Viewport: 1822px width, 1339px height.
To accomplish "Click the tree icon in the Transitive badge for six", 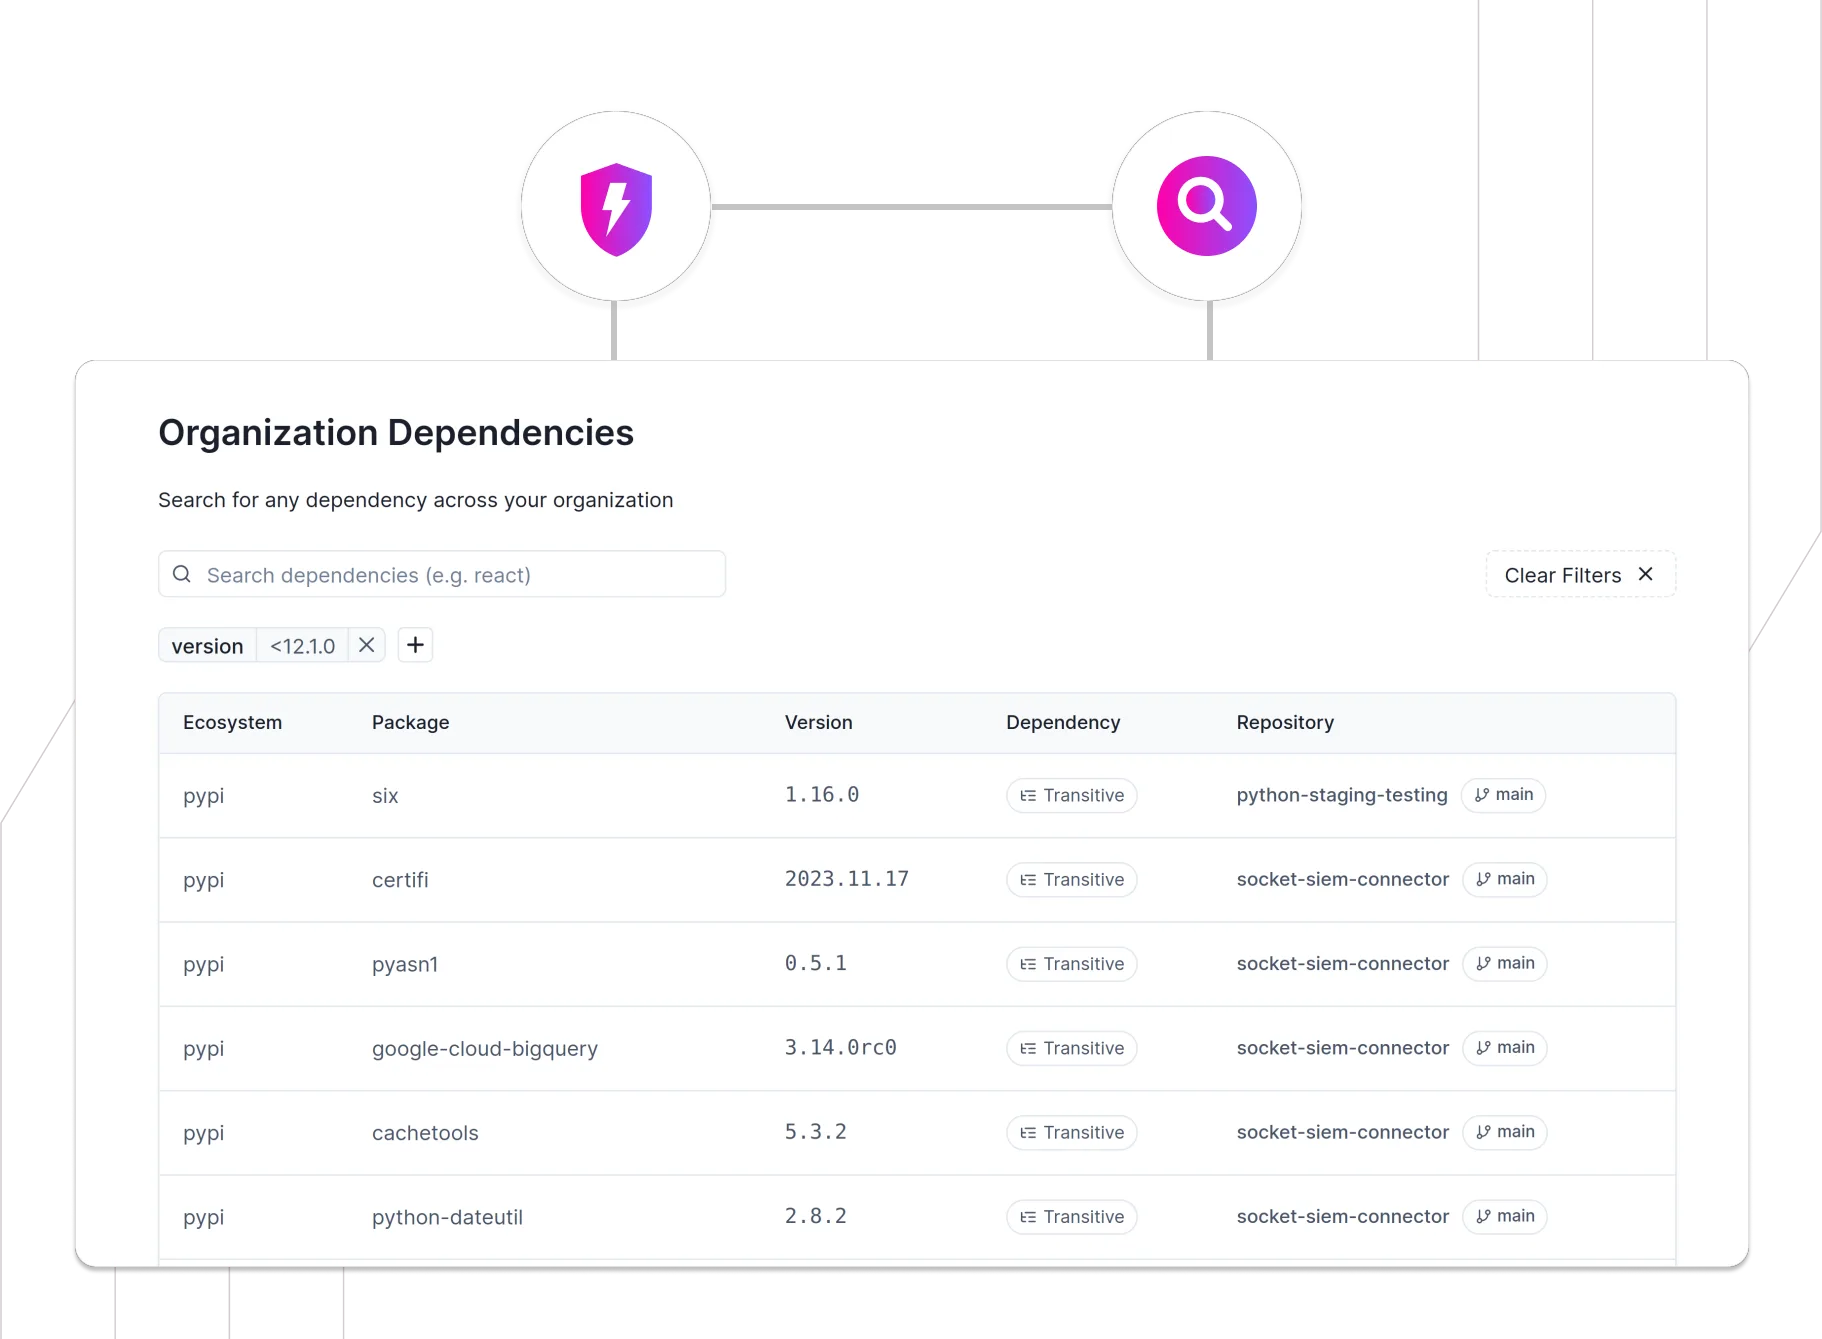I will (1027, 795).
